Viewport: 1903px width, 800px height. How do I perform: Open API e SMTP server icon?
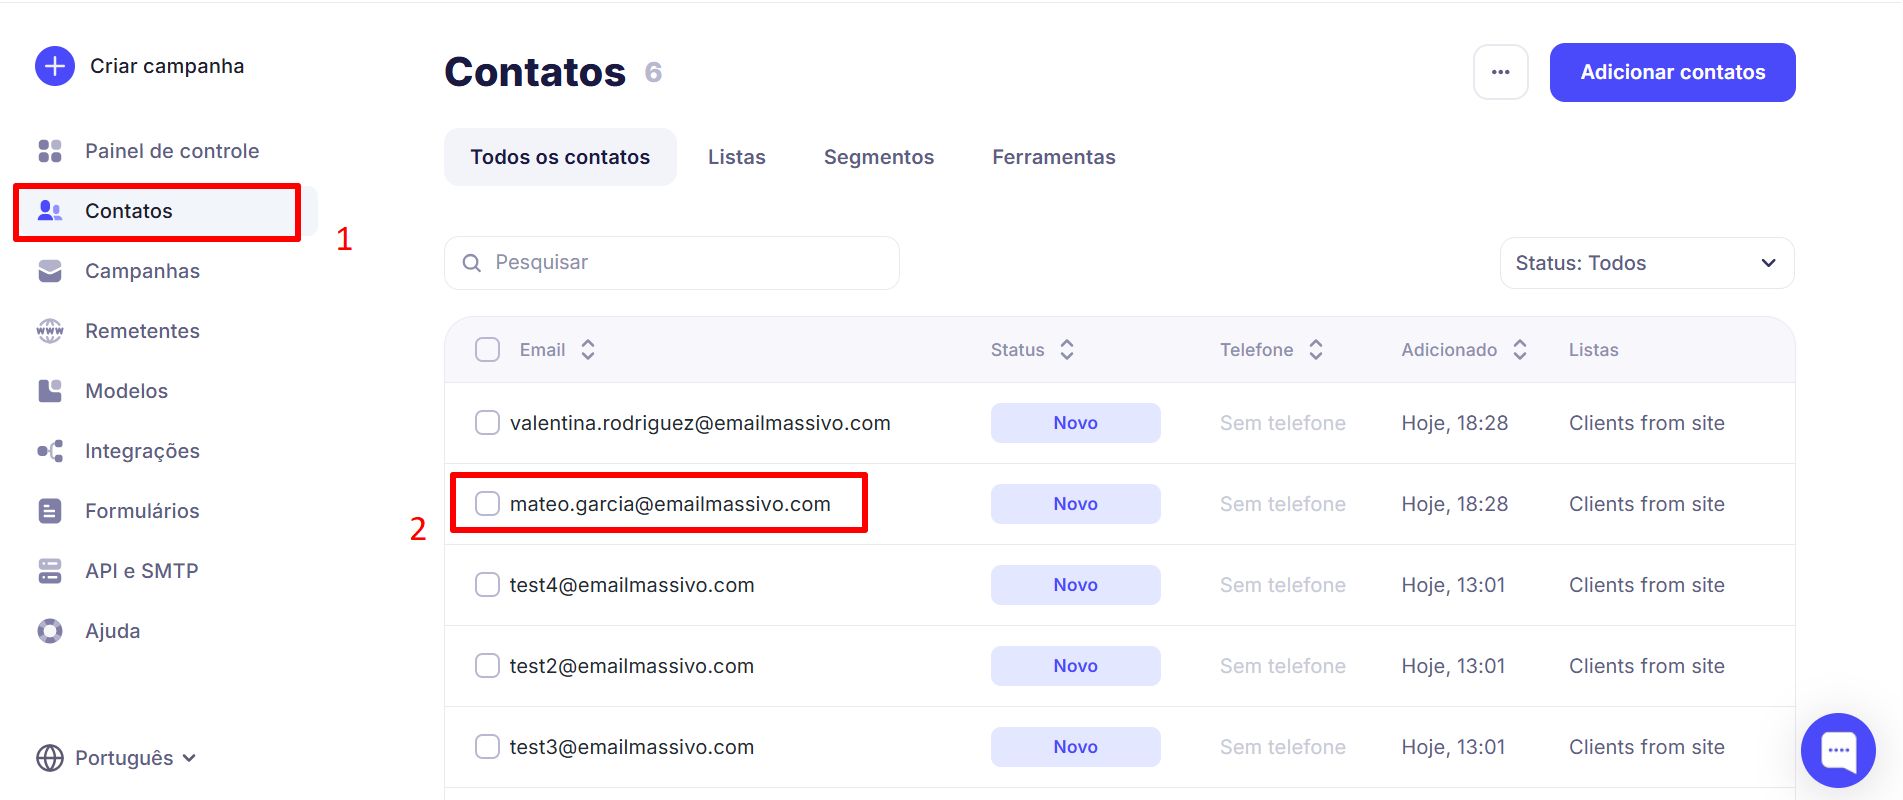pyautogui.click(x=50, y=571)
